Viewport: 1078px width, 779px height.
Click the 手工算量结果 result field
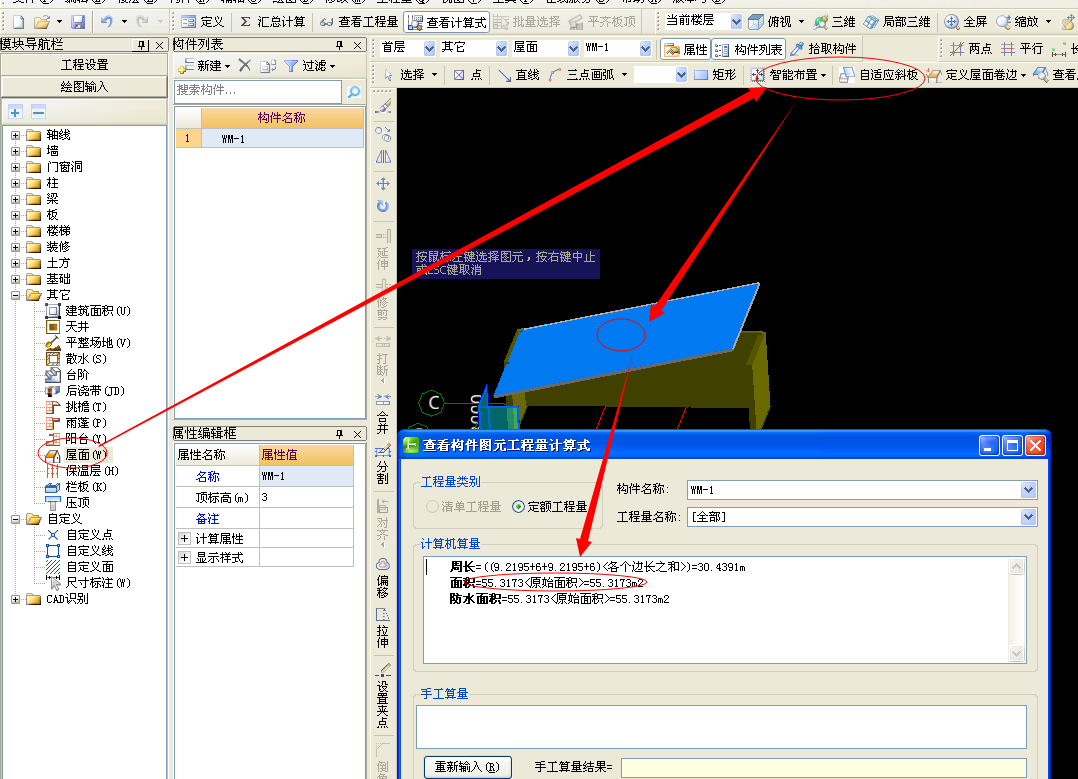[x=824, y=767]
